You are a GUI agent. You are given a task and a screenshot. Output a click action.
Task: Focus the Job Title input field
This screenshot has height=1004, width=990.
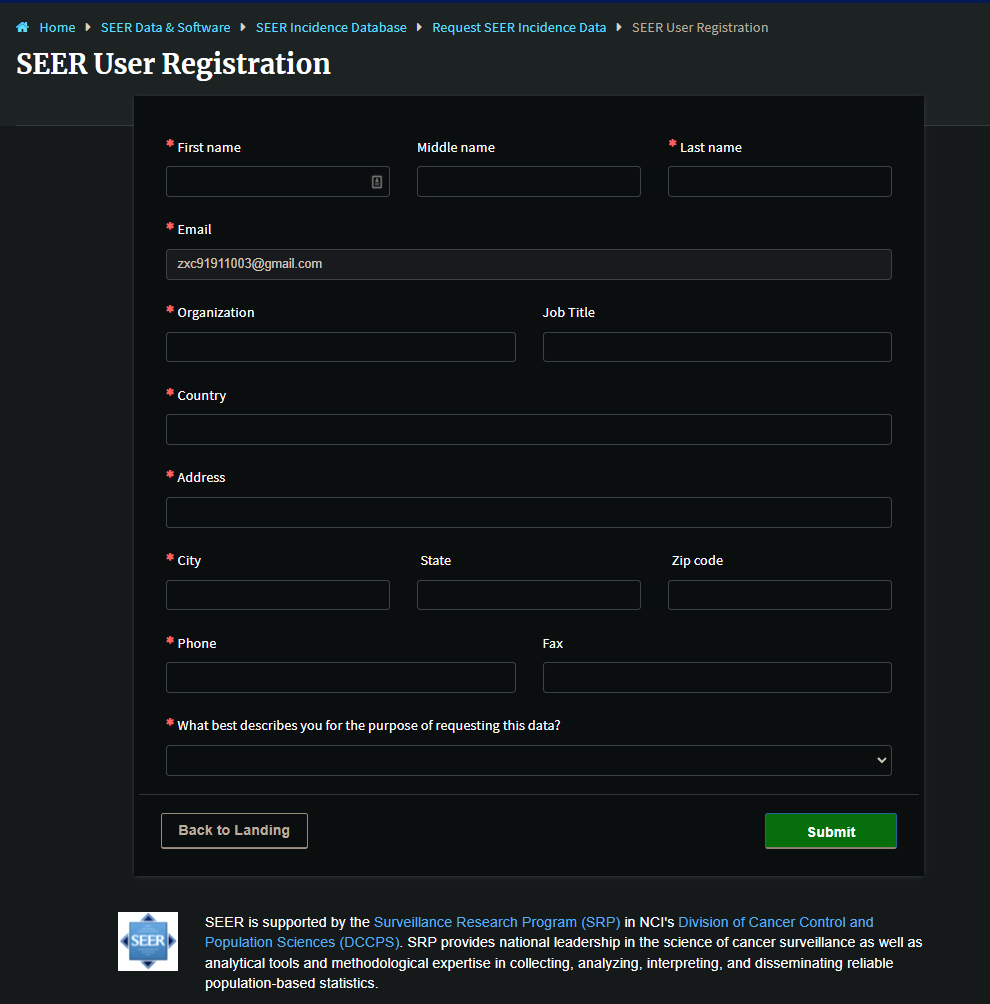(x=717, y=347)
